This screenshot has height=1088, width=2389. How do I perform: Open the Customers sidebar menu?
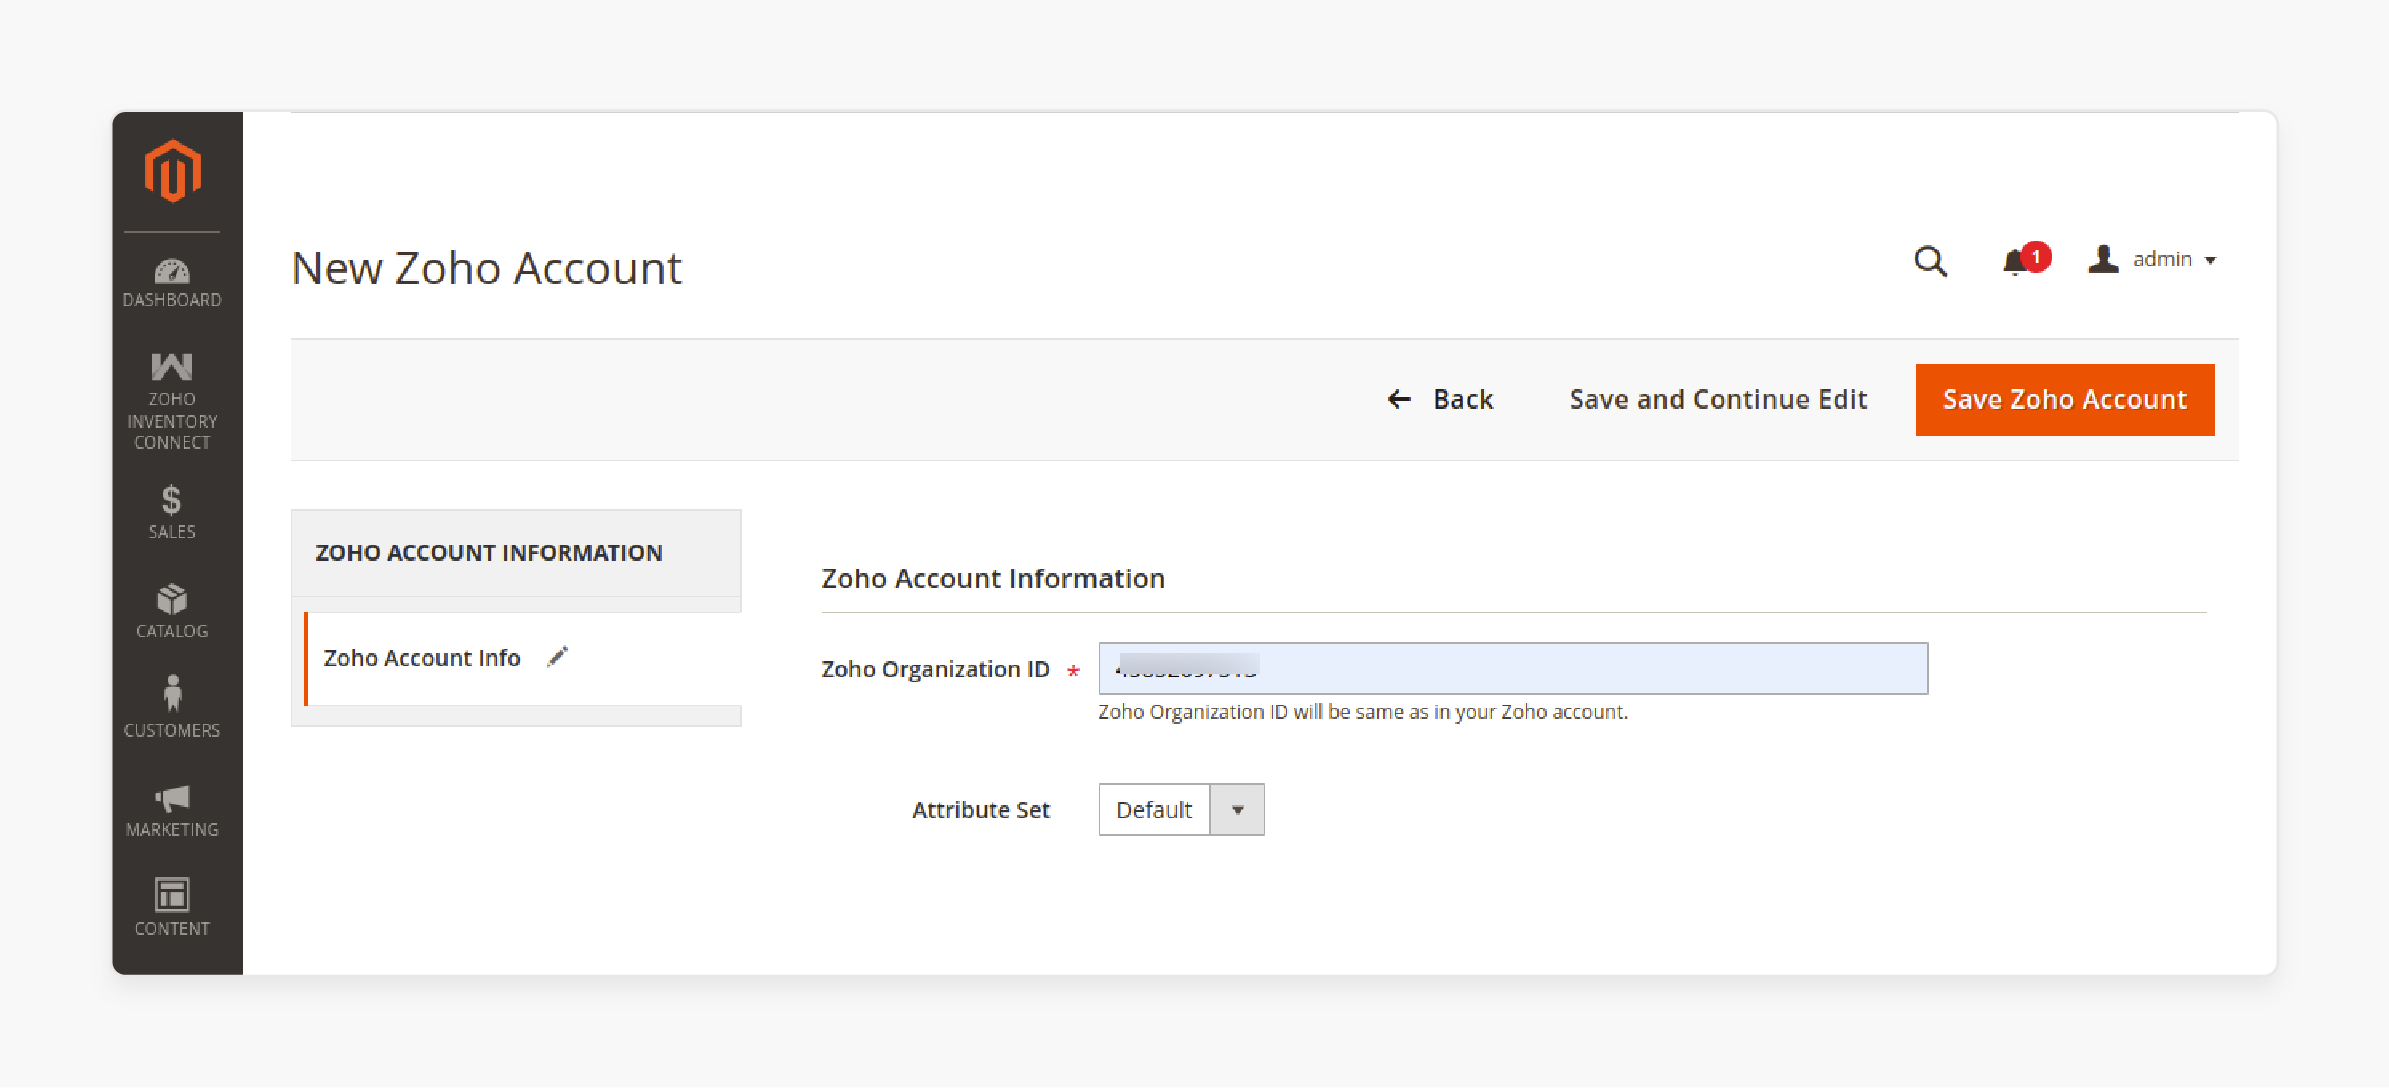[172, 707]
